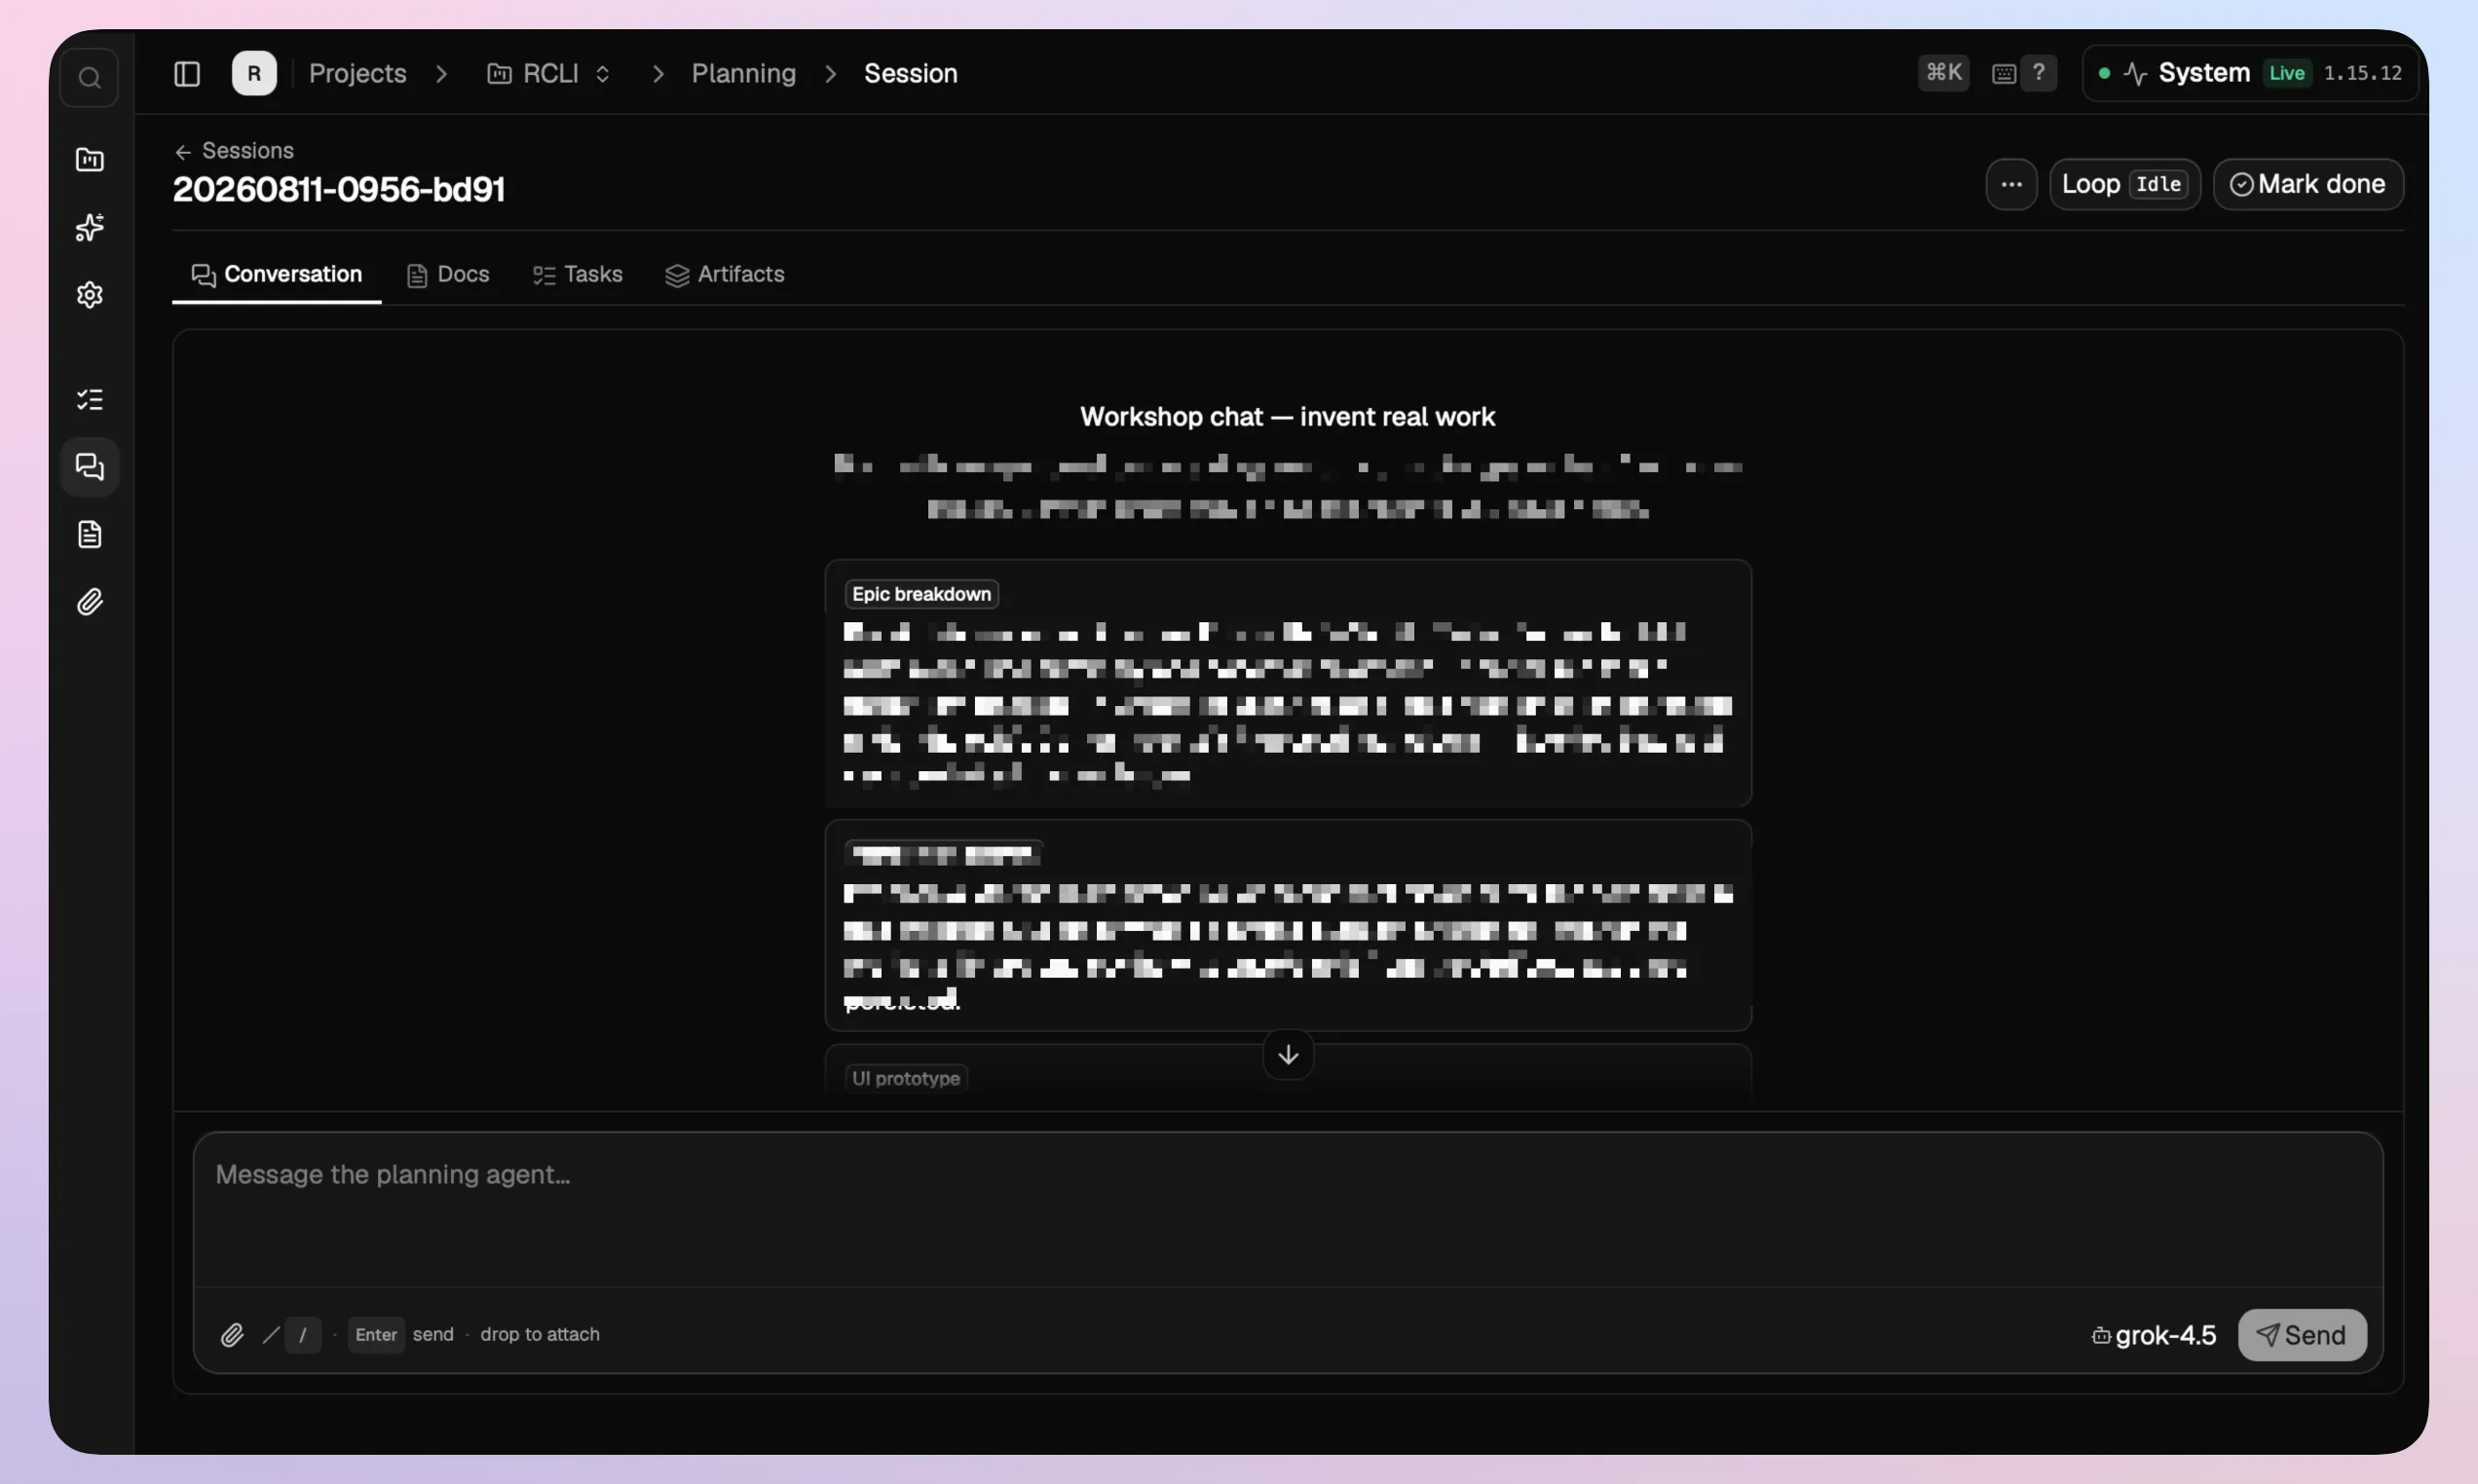Select the Epic breakdown suggestion card

coord(1287,683)
